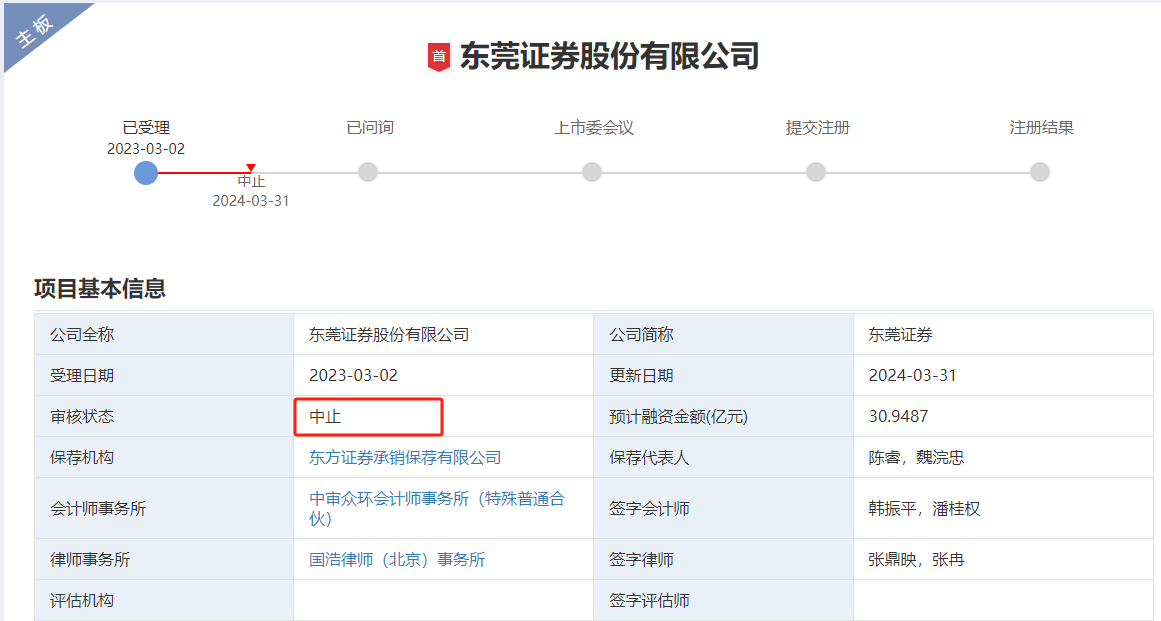Click the 审核状态 value 中止 in table
Image resolution: width=1161 pixels, height=621 pixels.
pos(325,417)
